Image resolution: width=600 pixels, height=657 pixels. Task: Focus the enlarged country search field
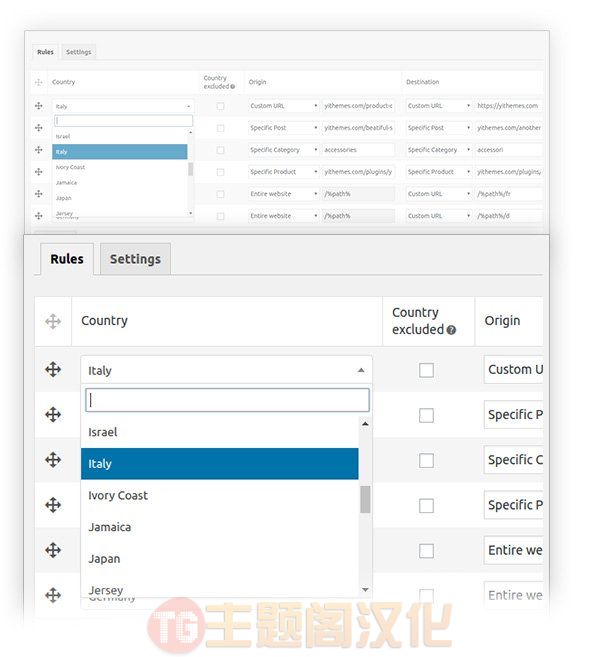228,400
